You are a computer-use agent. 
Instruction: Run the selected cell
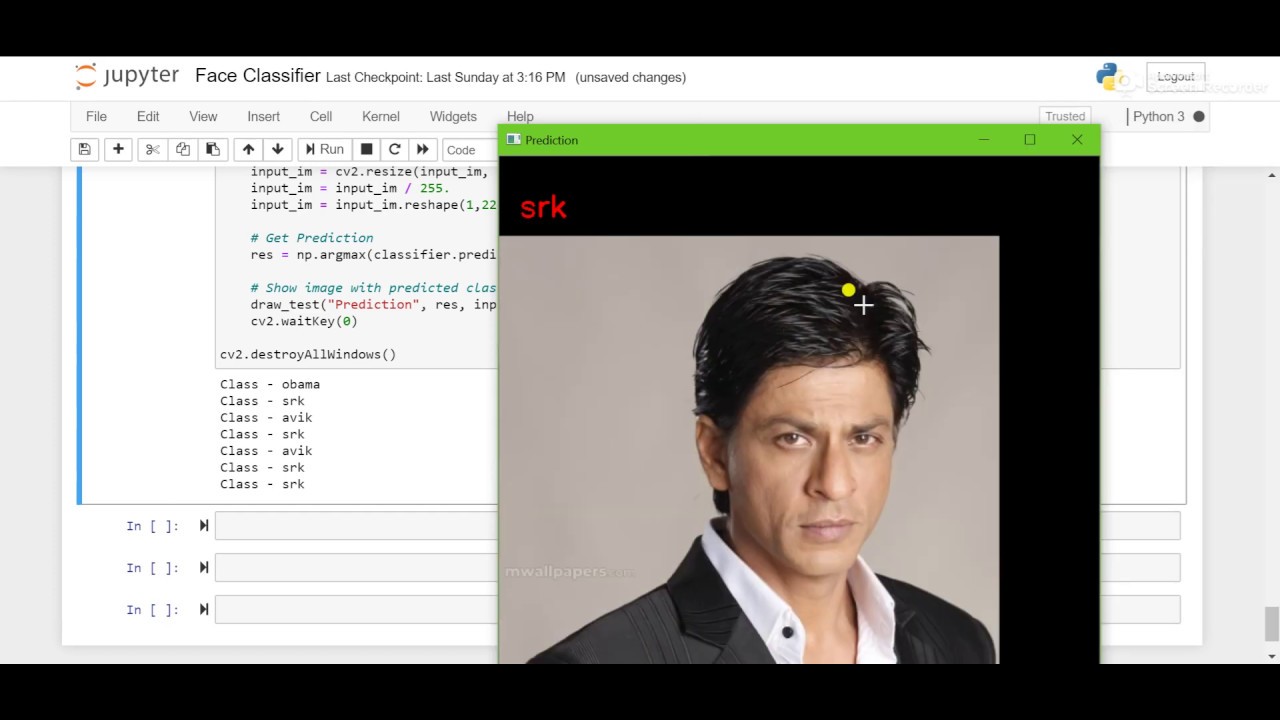coord(324,149)
